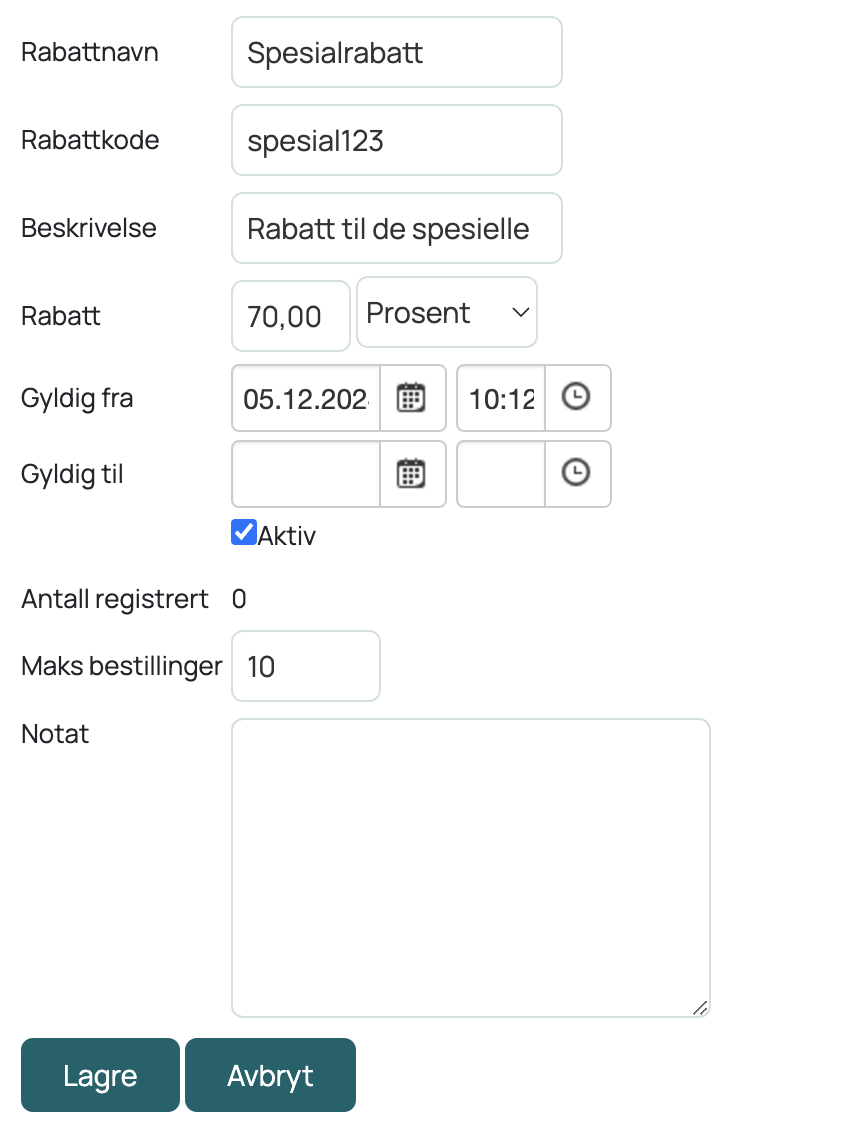
Task: Select the Rabattkode field with spesial123
Action: click(396, 141)
